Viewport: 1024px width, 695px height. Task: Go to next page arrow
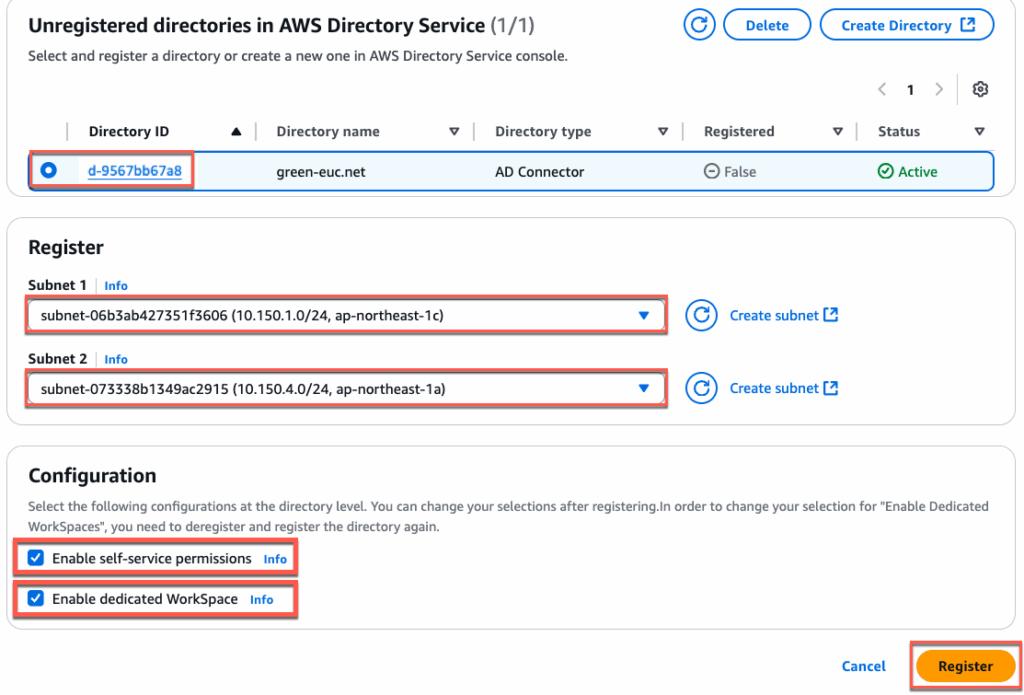point(939,90)
